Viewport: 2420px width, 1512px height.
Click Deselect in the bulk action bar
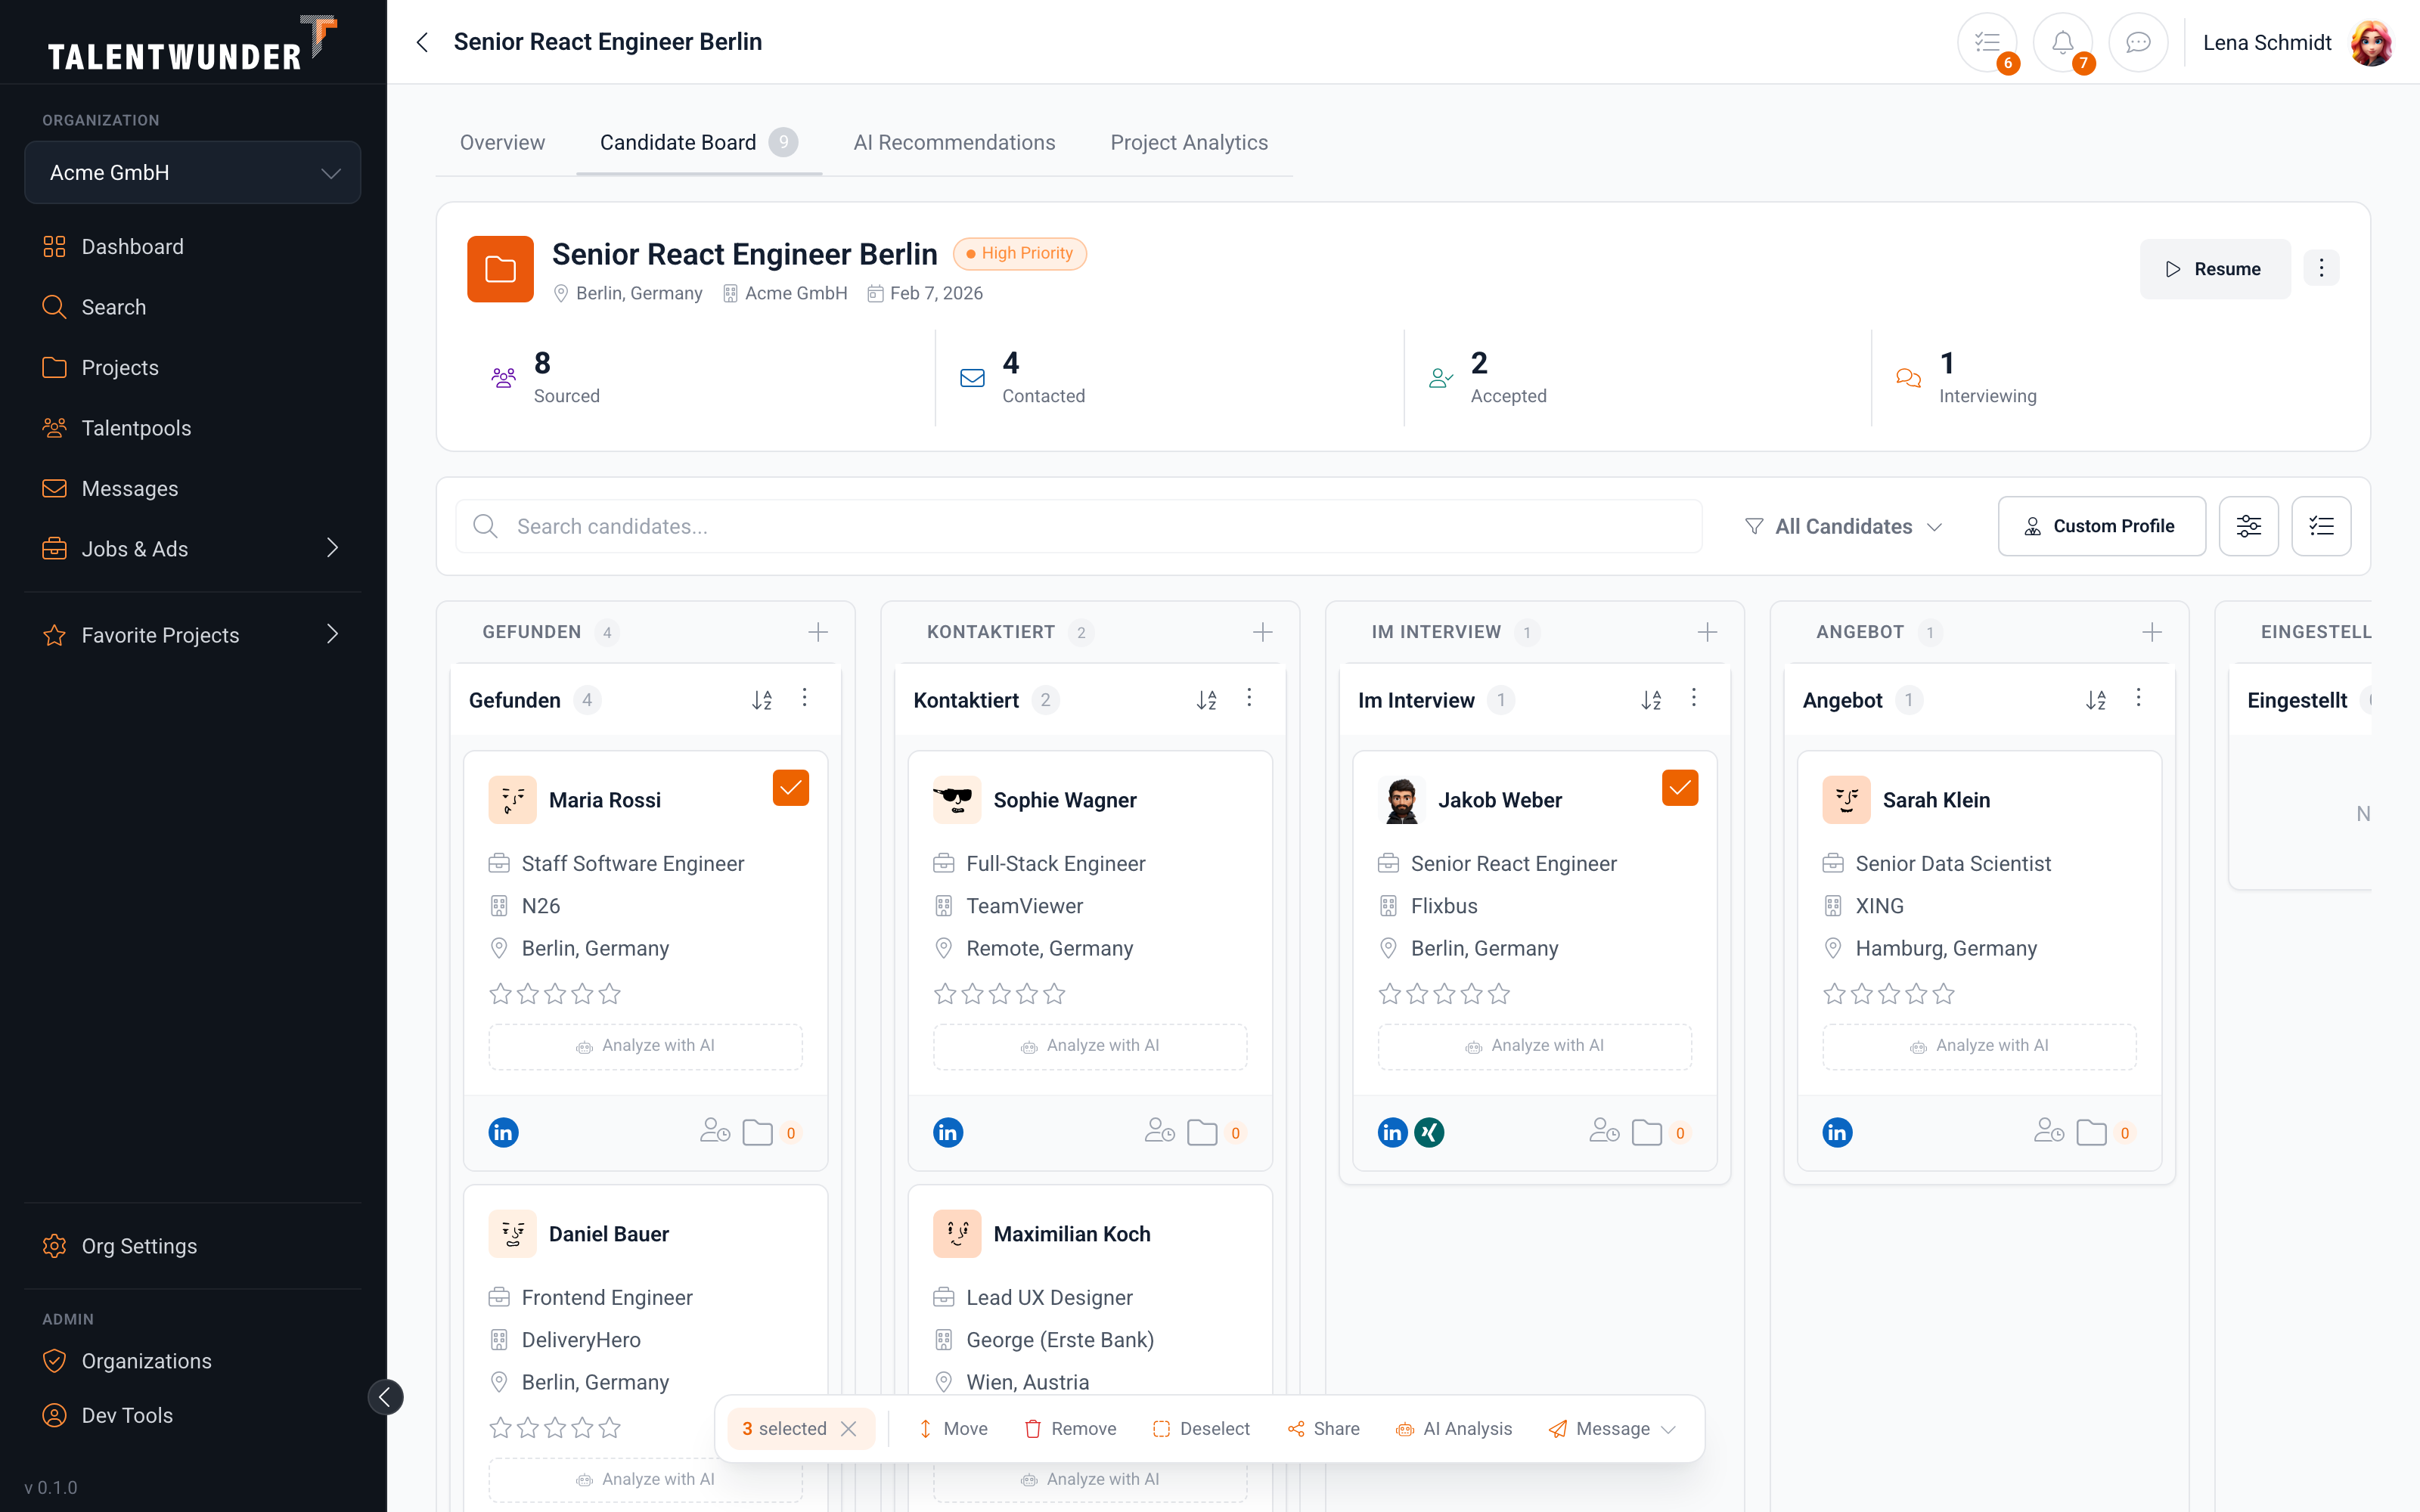(1201, 1429)
